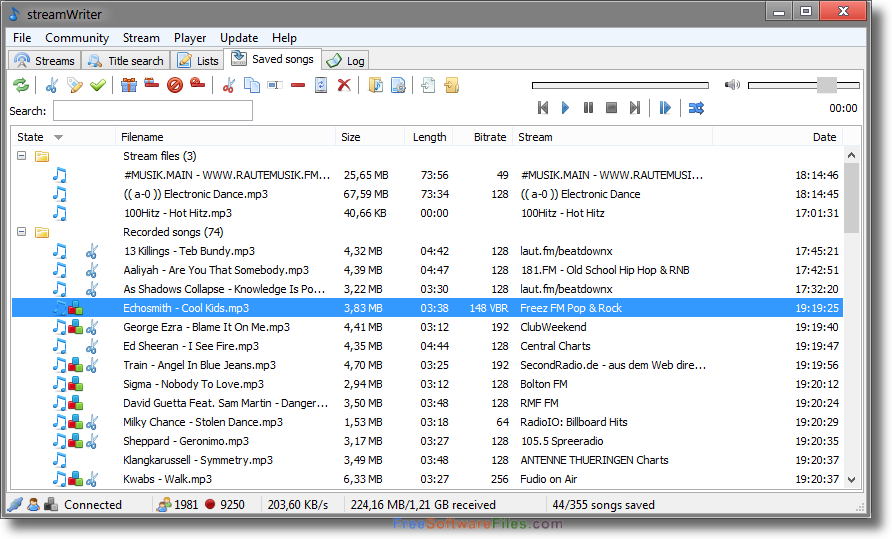The image size is (892, 539).
Task: Click the status bar plug connection icon
Action: pyautogui.click(x=15, y=504)
